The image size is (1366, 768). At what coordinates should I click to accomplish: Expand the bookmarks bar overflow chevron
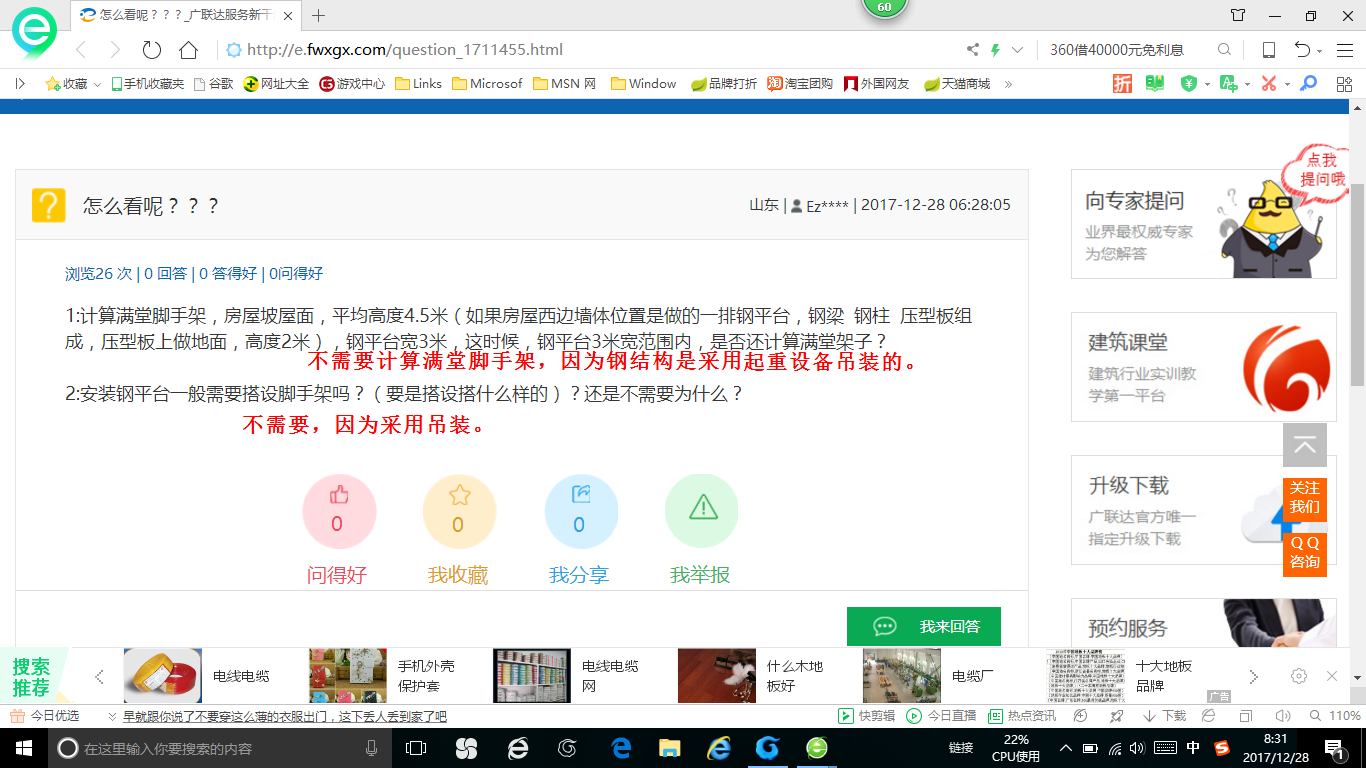point(1008,84)
